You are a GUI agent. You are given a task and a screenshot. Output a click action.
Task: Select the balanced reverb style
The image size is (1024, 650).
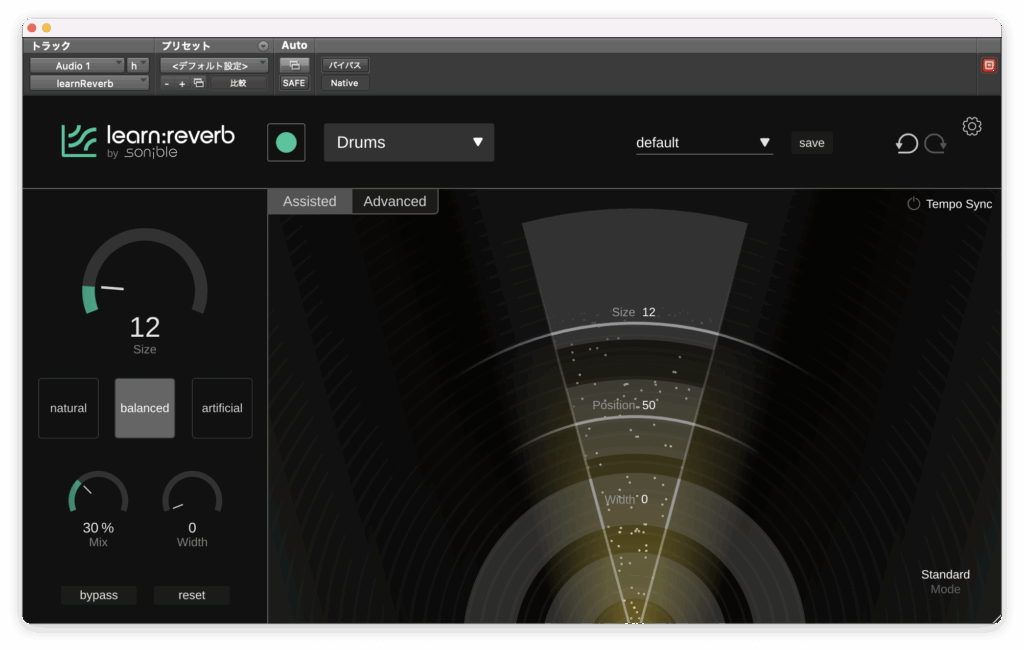tap(145, 408)
